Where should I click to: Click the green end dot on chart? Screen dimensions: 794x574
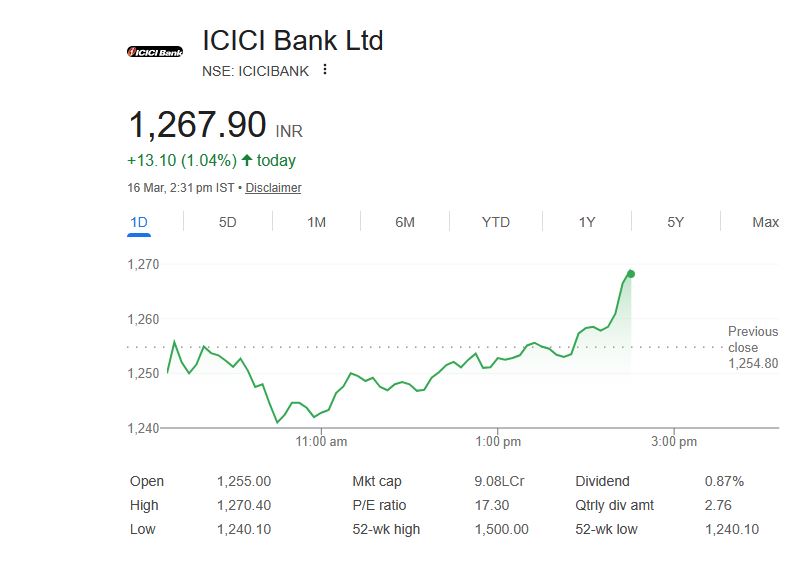pos(630,274)
